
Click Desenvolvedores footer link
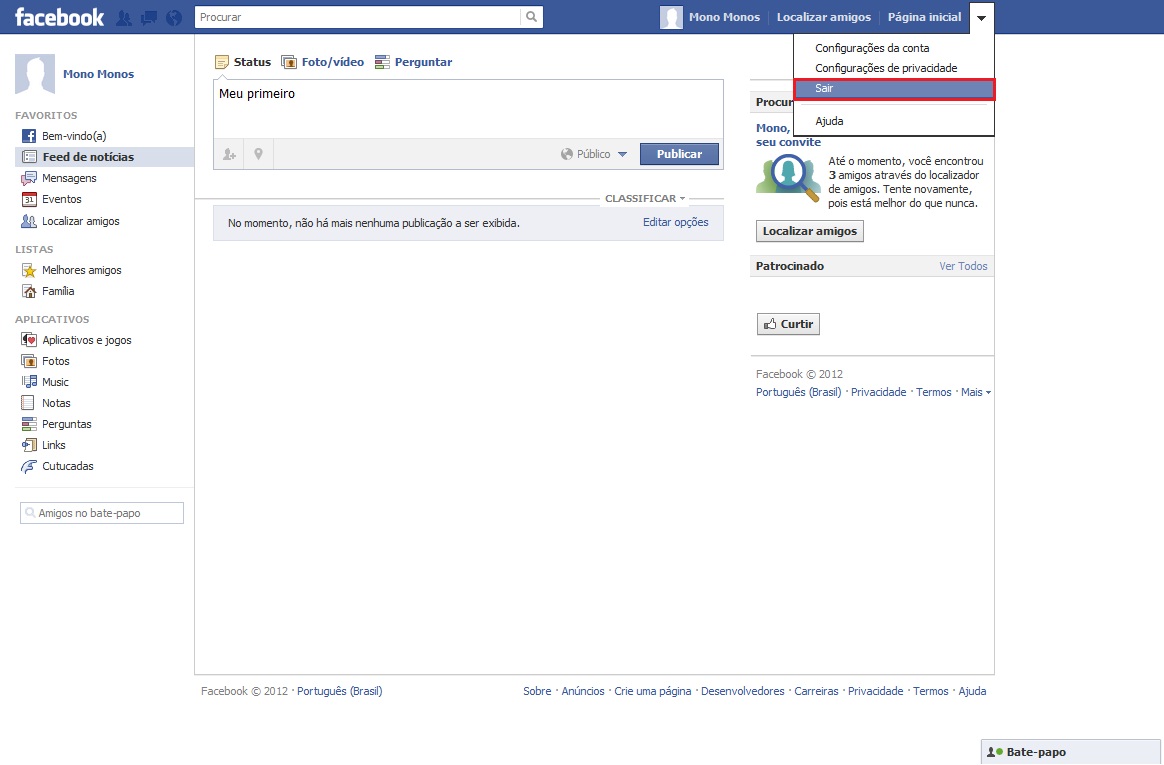click(742, 691)
